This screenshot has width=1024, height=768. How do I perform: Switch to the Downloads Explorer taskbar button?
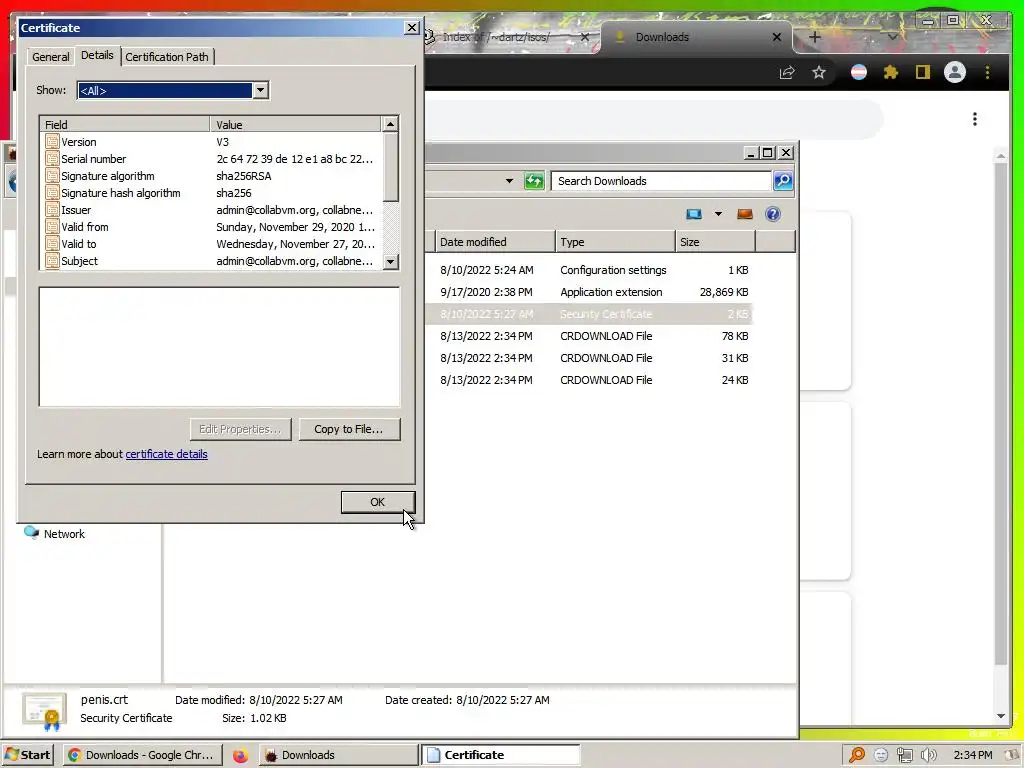[339, 755]
